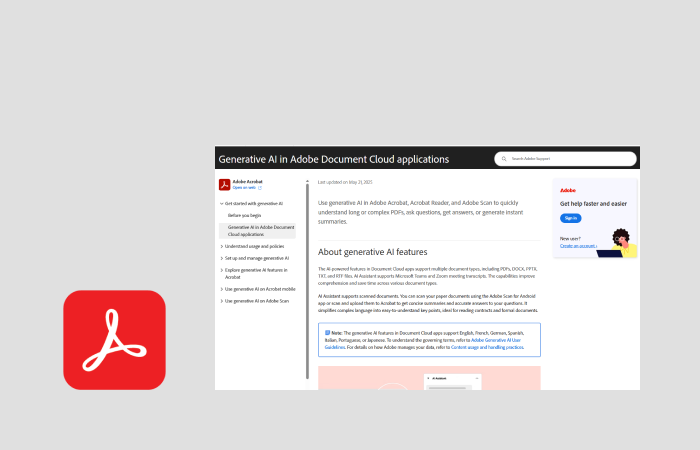700x450 pixels.
Task: Click the external-link icon beside Open on web
Action: click(x=260, y=188)
